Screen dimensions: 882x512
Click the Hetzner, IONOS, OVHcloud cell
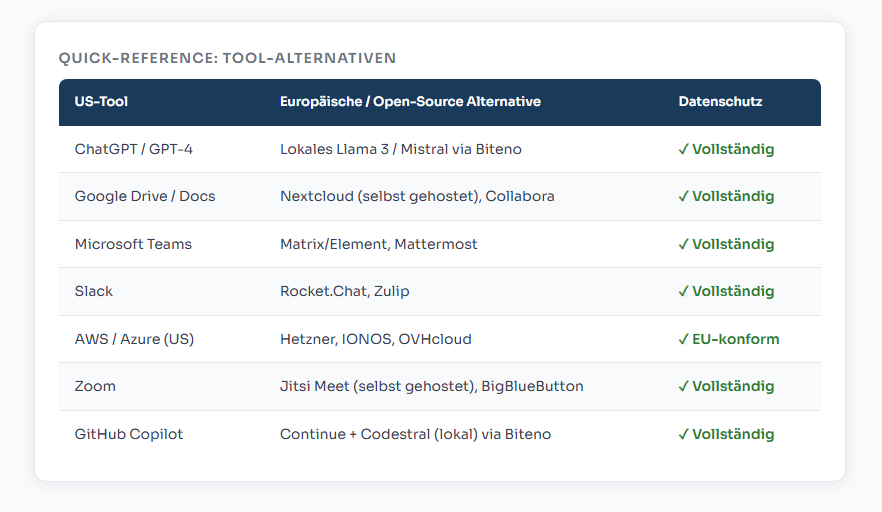(x=375, y=339)
